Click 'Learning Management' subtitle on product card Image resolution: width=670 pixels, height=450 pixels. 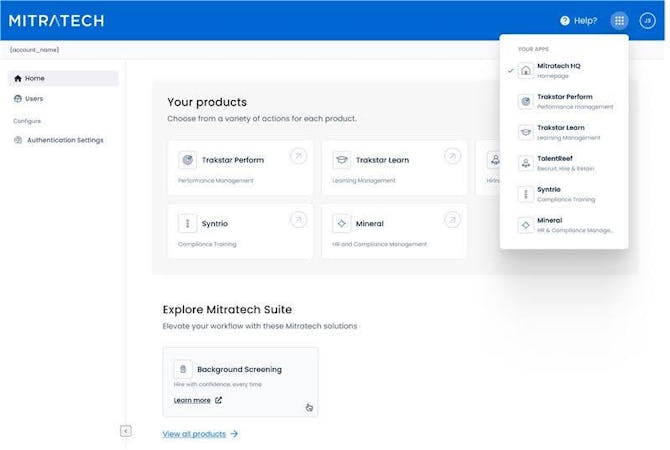coord(364,180)
